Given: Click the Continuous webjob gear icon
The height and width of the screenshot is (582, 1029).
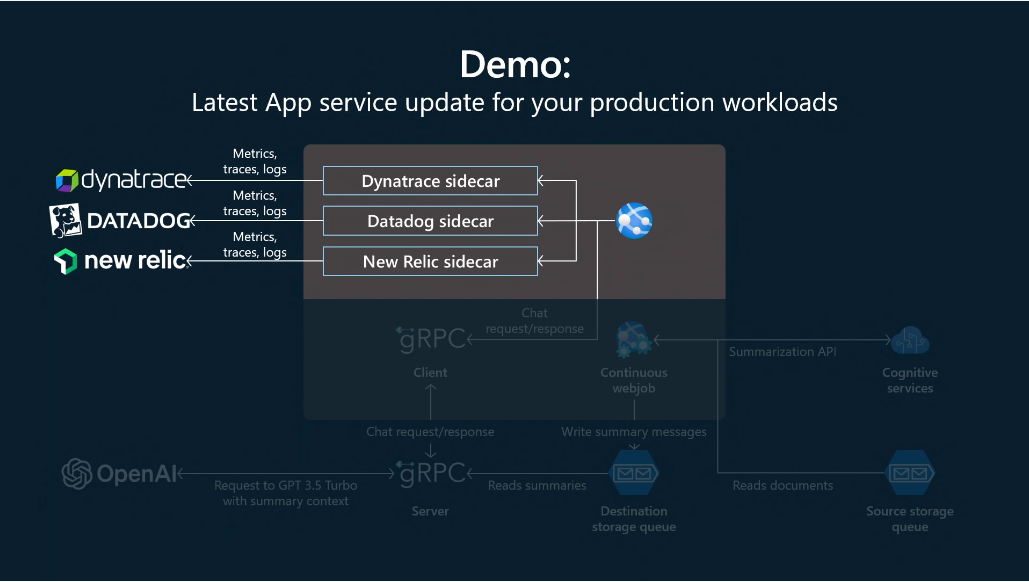Looking at the screenshot, I should tap(633, 340).
